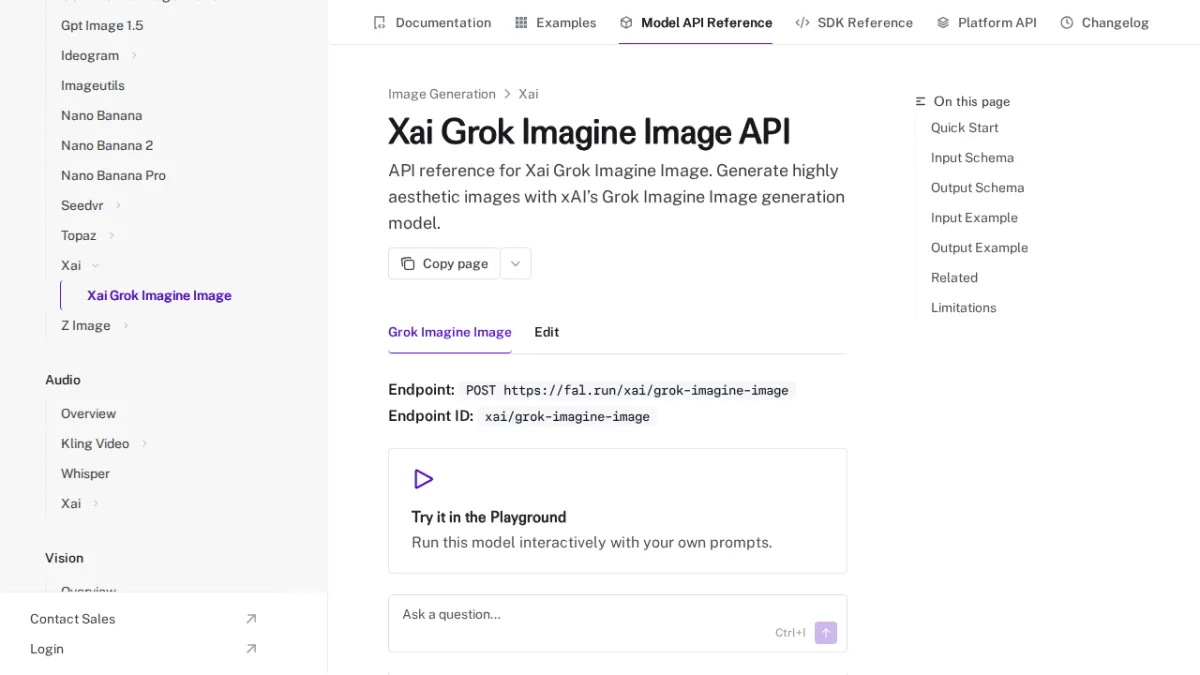Open the Platform API tab
1200x675 pixels.
tap(987, 22)
